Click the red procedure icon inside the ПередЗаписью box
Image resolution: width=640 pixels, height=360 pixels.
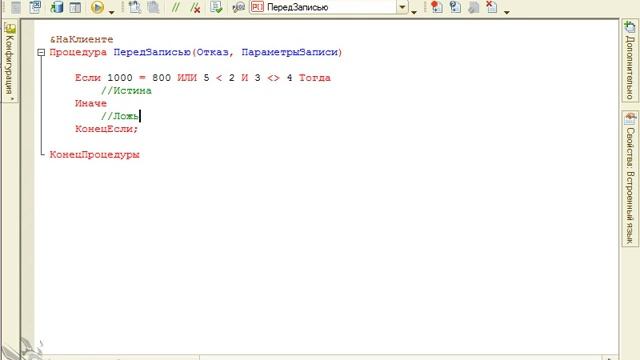(x=257, y=7)
